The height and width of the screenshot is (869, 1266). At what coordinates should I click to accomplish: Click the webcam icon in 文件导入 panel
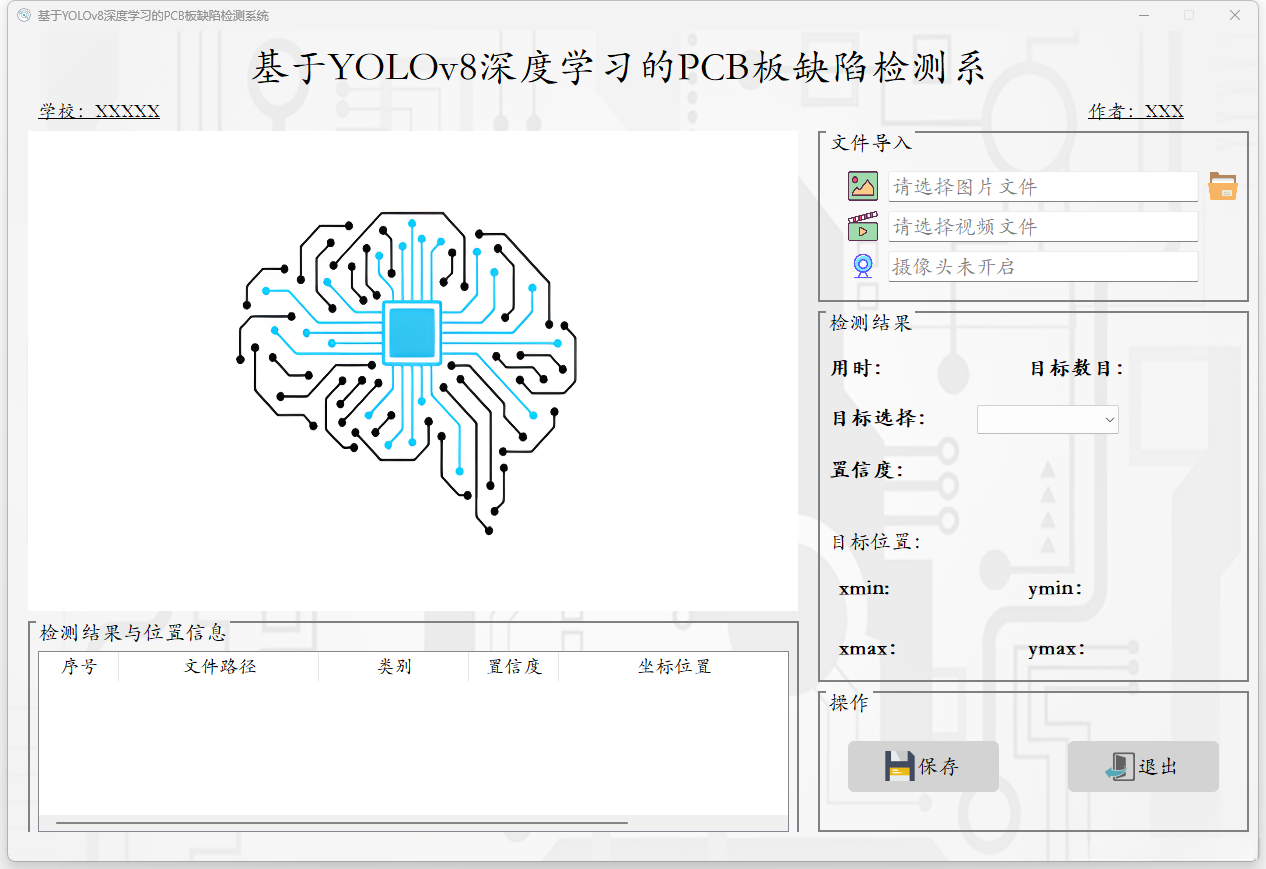coord(861,265)
